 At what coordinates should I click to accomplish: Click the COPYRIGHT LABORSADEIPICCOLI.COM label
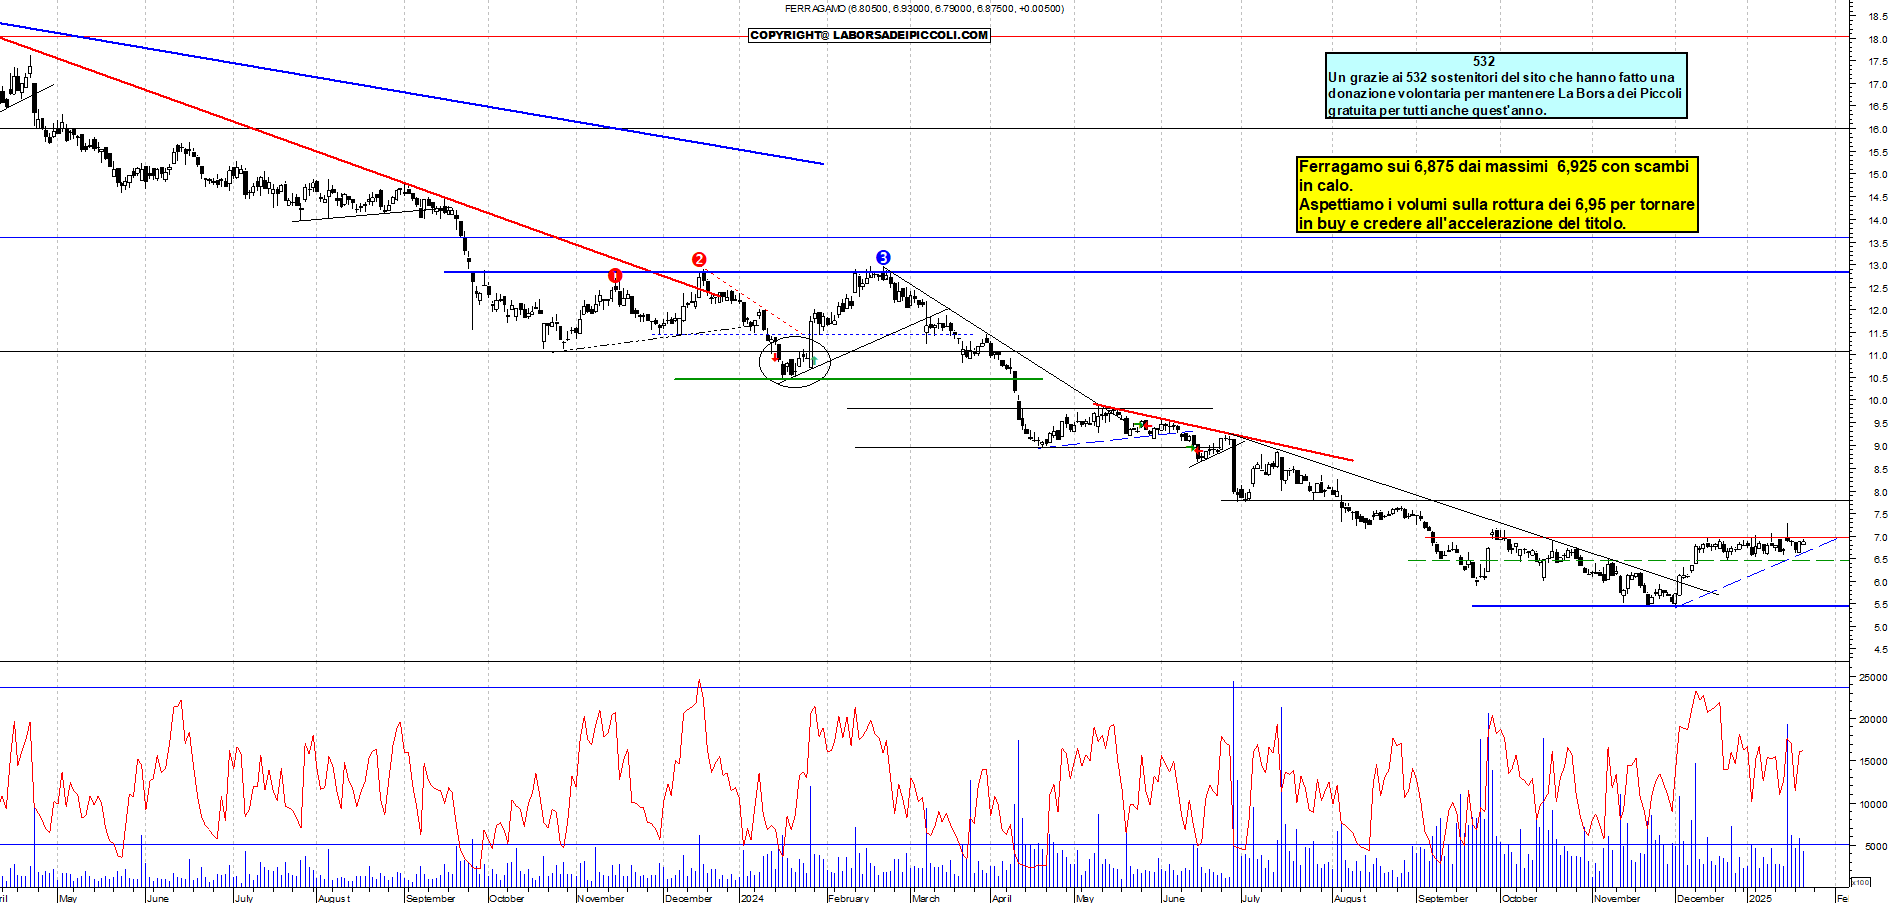[x=869, y=35]
